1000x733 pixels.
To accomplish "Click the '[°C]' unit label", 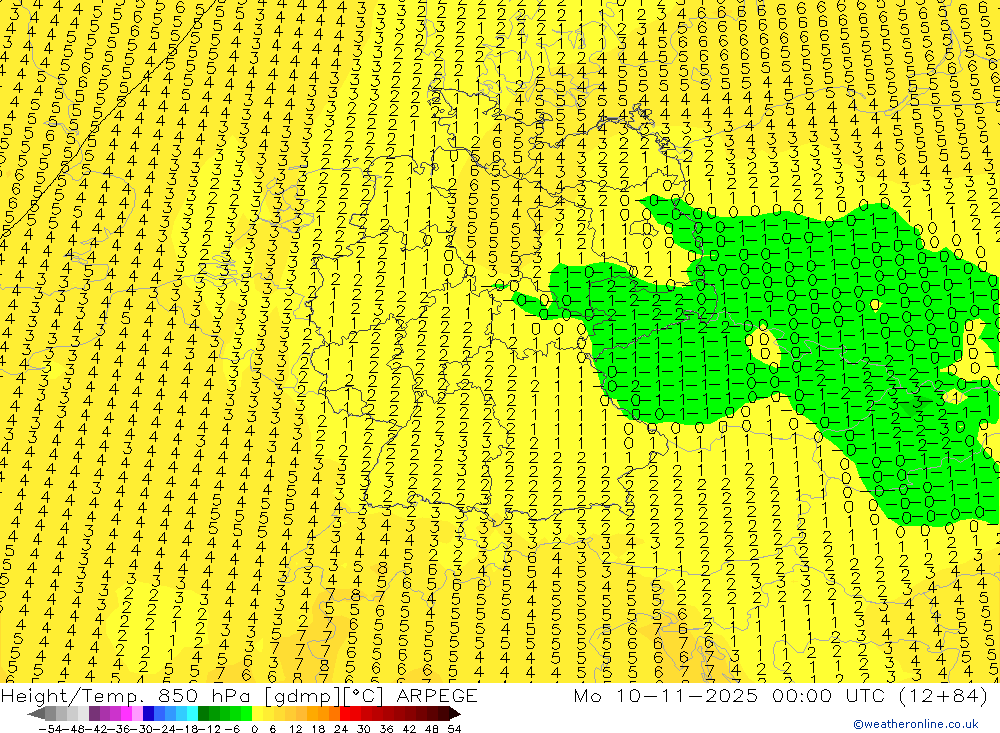I will coord(364,697).
